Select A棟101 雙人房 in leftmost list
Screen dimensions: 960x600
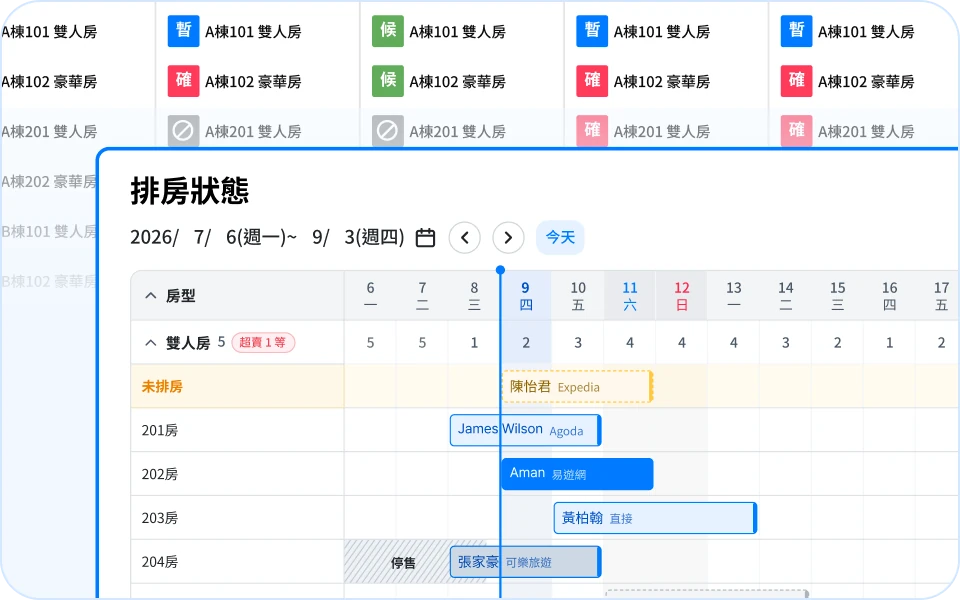tap(49, 32)
